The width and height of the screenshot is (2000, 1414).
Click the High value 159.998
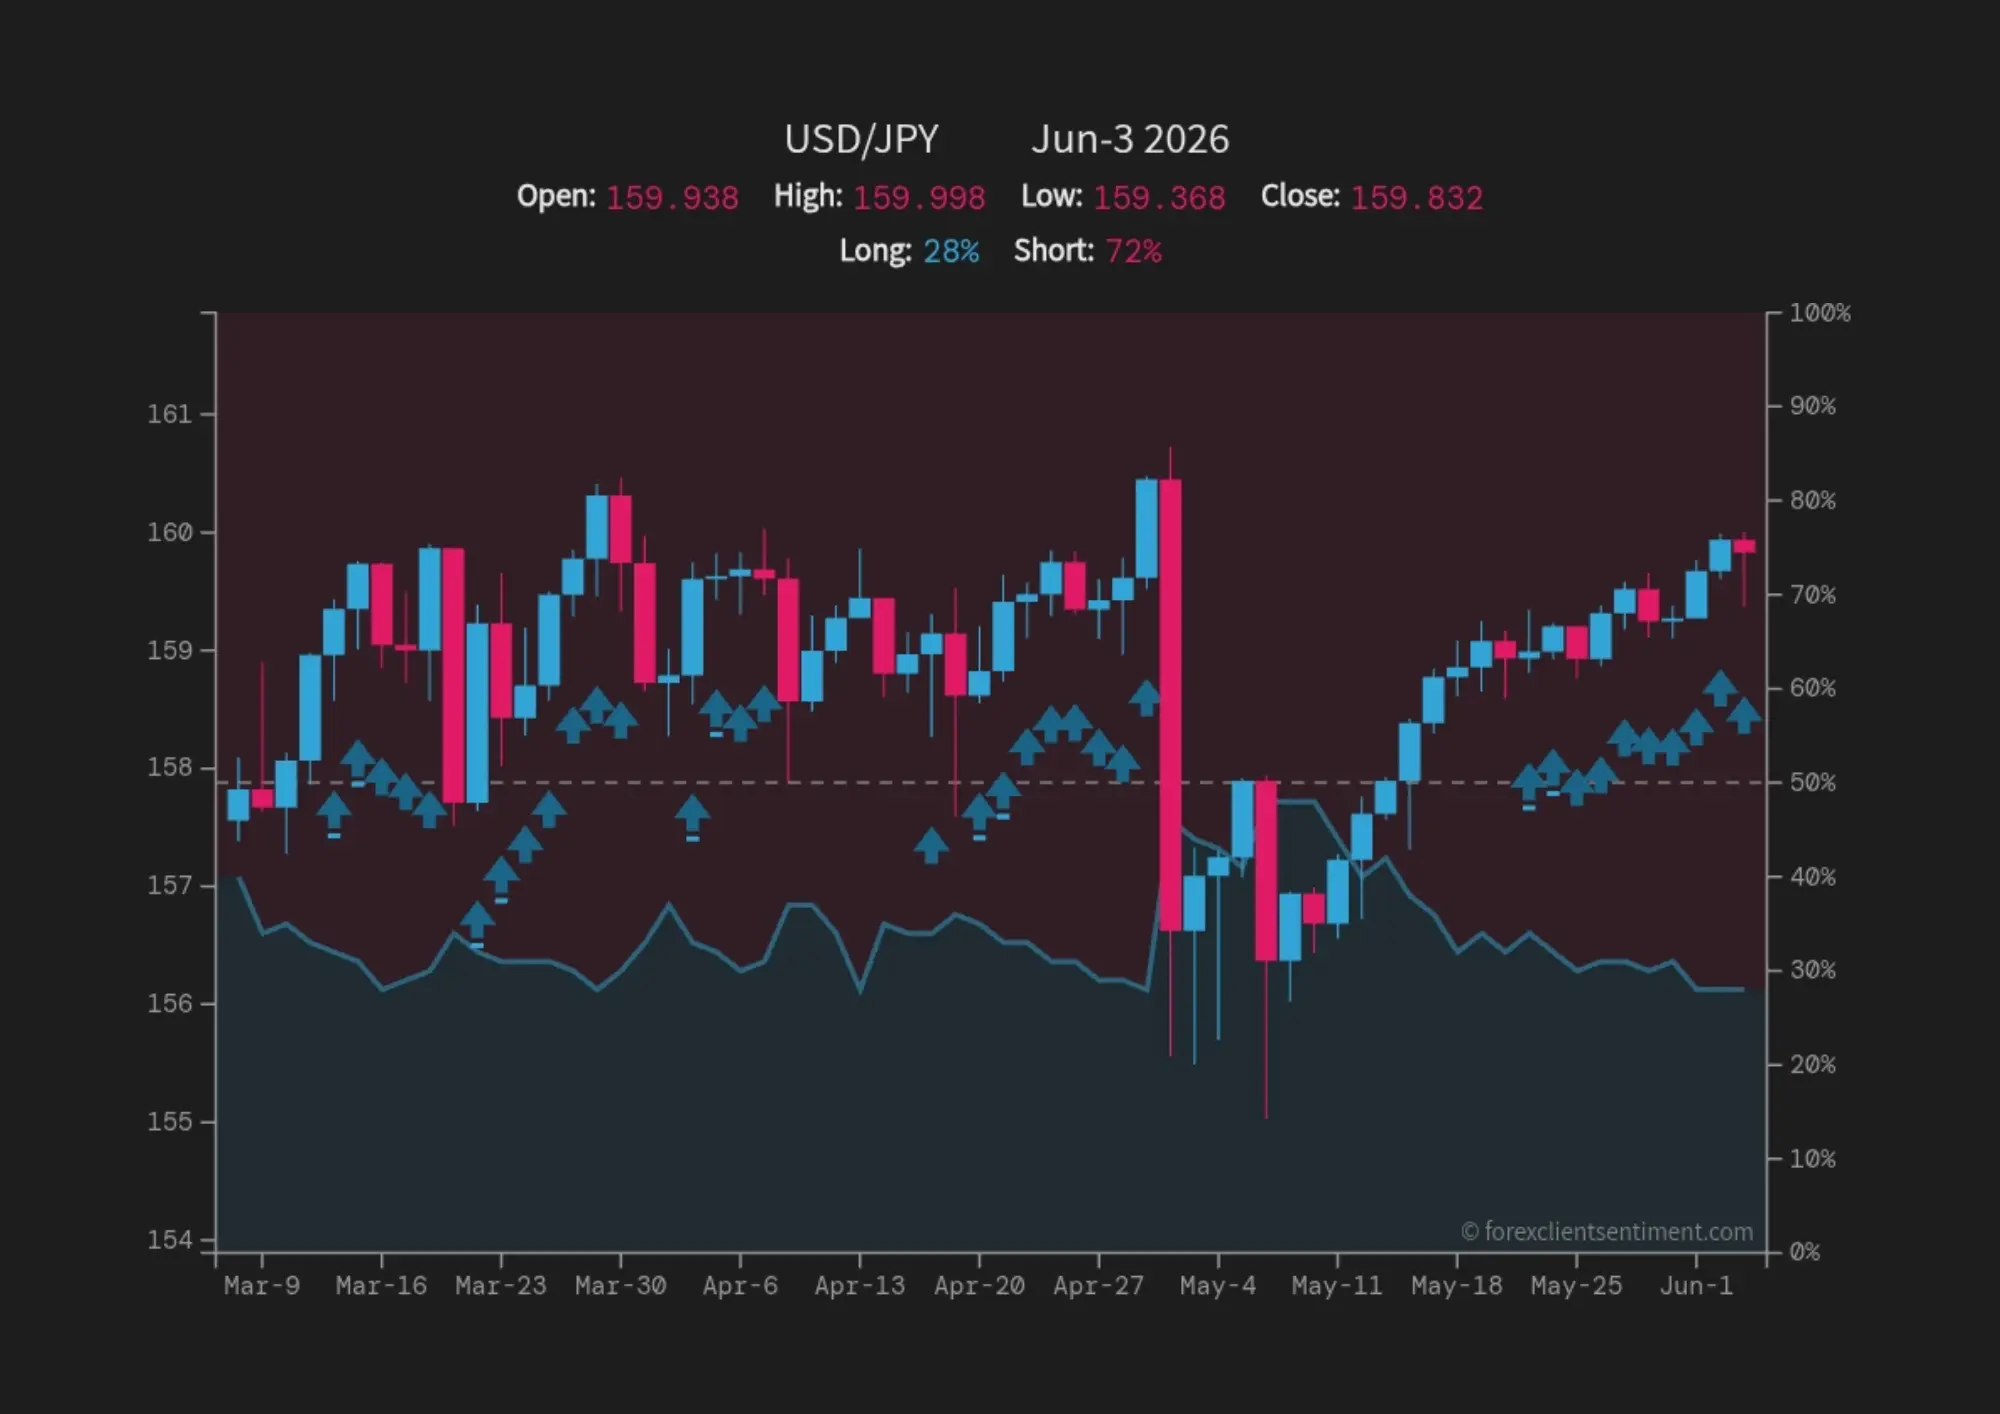(919, 198)
